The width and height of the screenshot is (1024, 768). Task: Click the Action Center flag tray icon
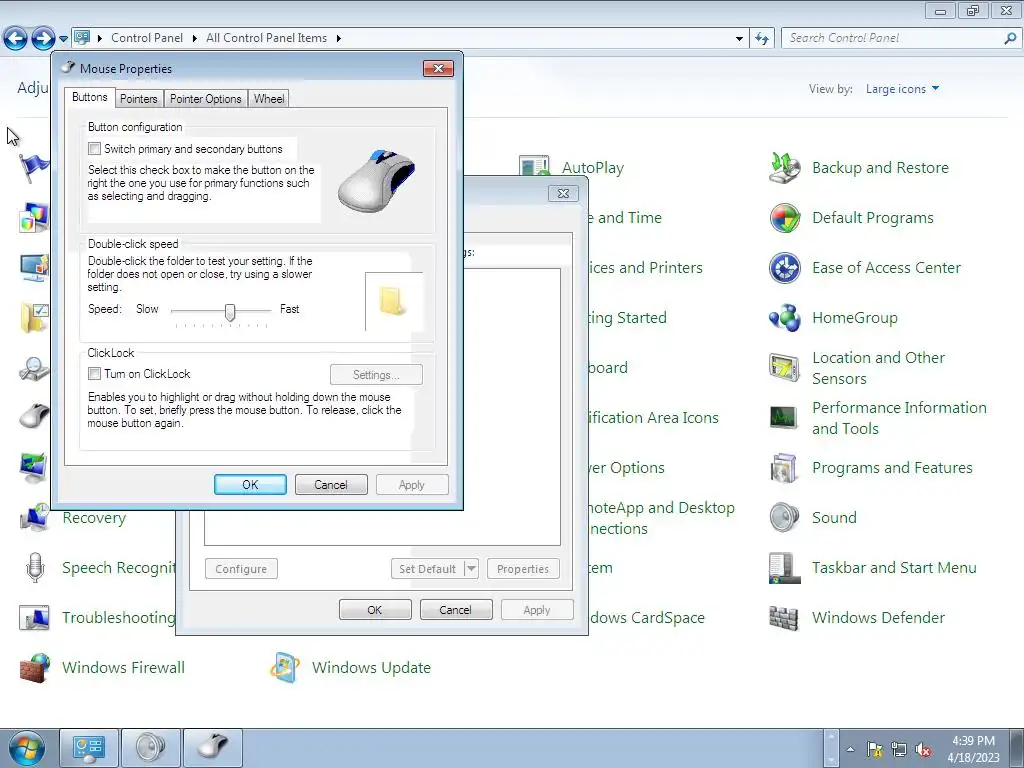tap(874, 750)
